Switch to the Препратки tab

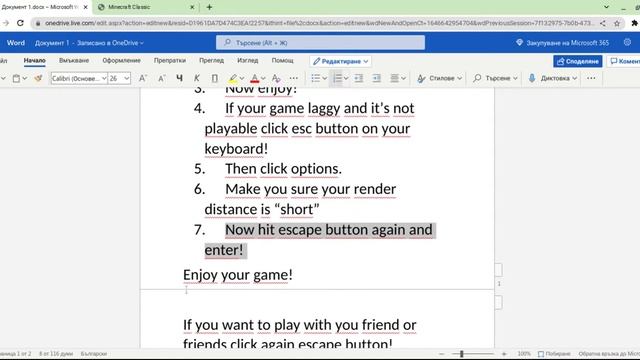170,60
